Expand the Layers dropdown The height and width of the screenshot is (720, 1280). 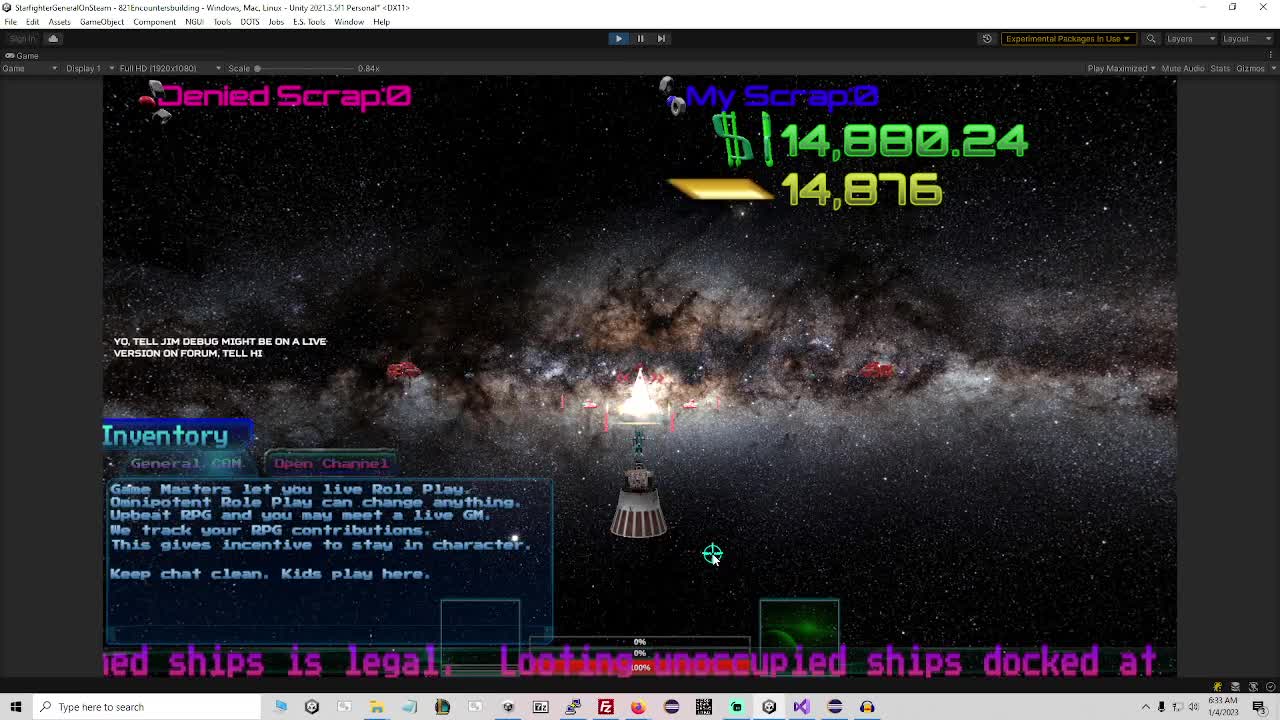1190,39
